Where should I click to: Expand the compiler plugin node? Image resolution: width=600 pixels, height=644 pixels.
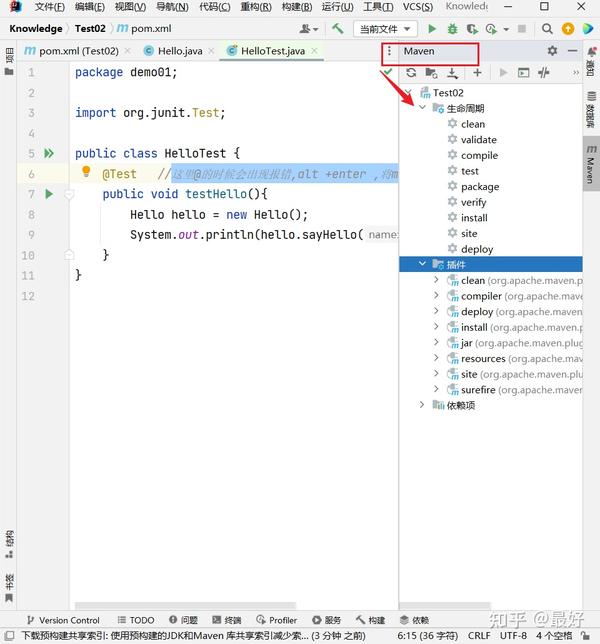(436, 295)
